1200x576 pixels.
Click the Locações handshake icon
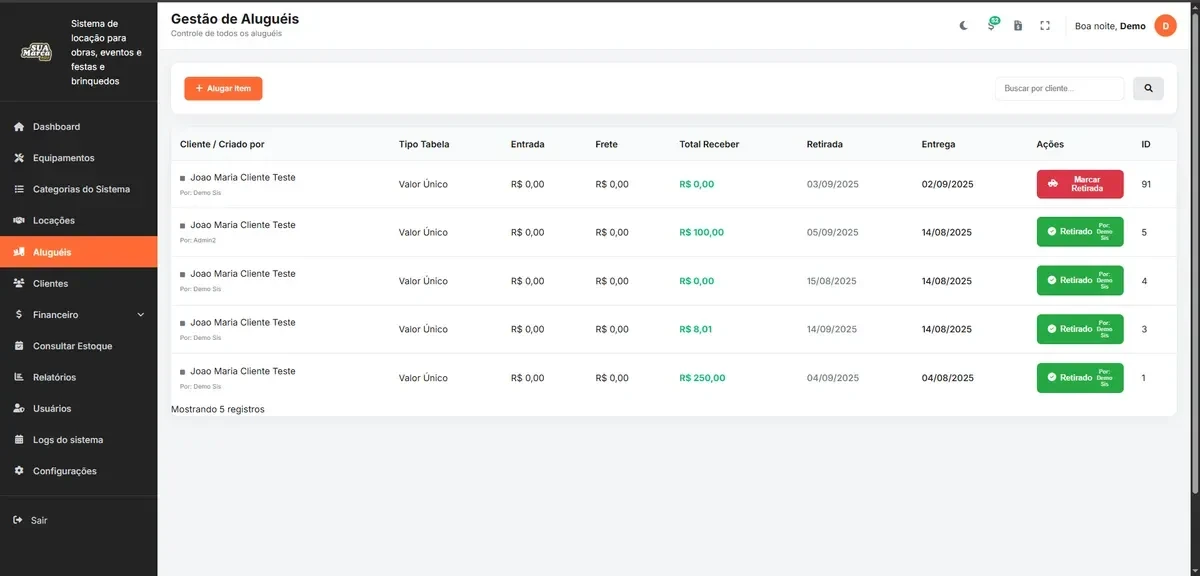tap(19, 220)
